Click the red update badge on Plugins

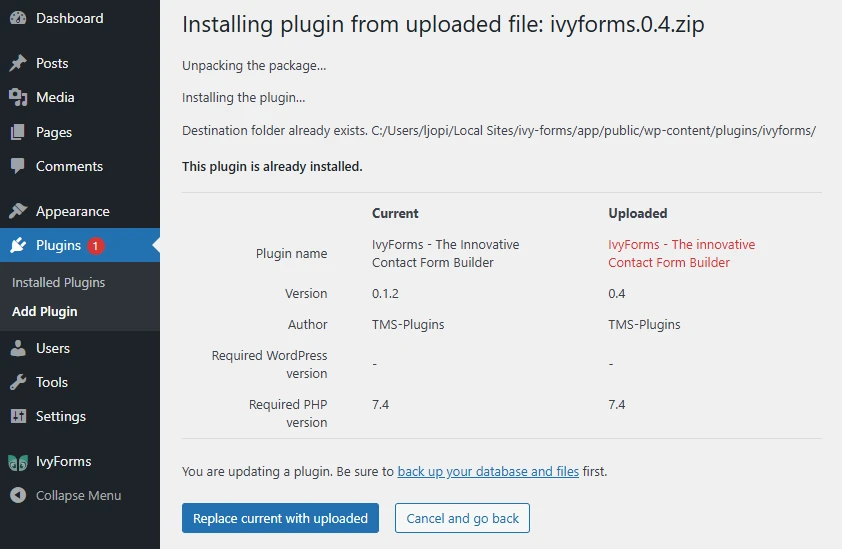click(96, 245)
